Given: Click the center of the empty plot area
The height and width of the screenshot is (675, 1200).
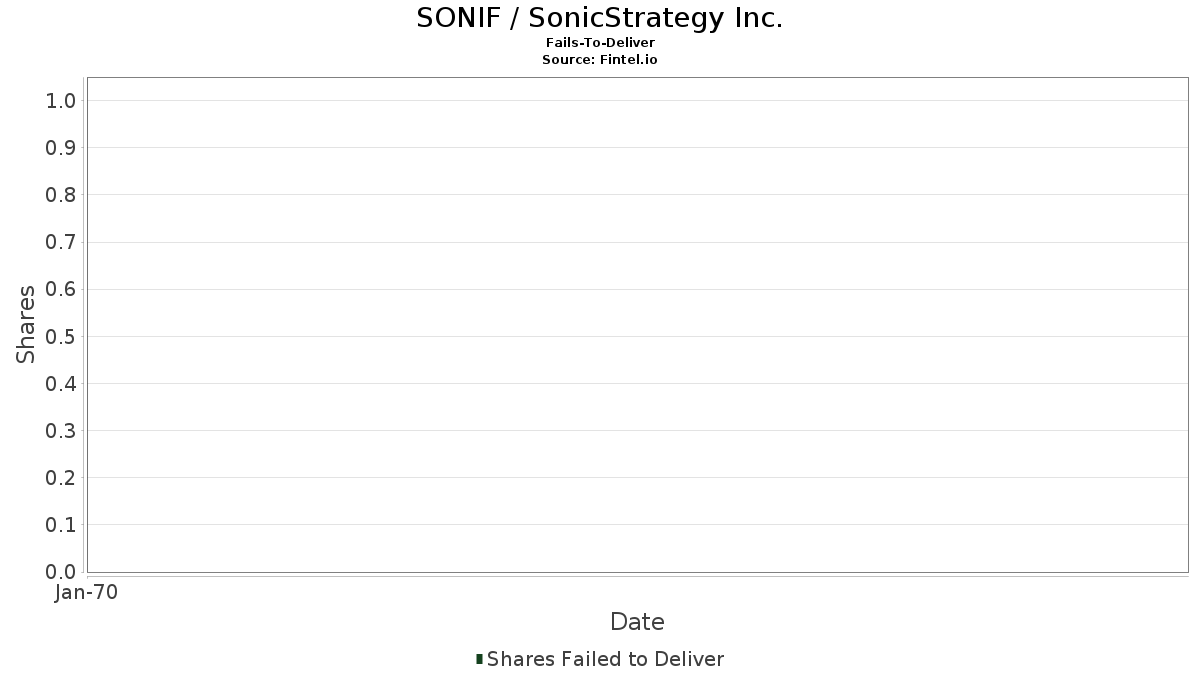Looking at the screenshot, I should click(x=637, y=324).
